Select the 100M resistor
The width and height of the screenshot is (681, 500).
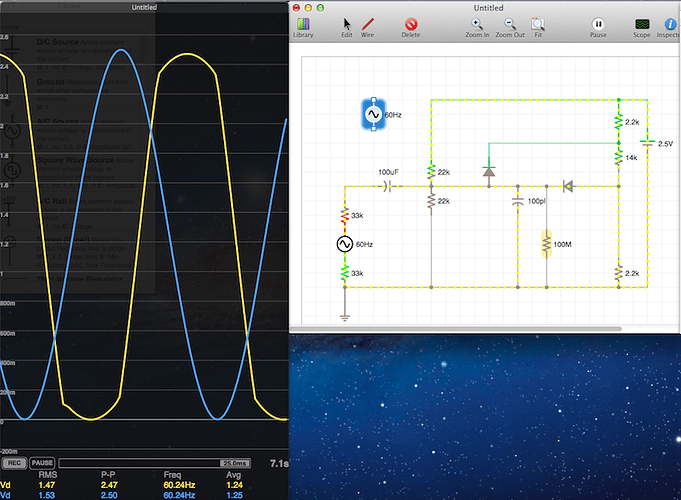pyautogui.click(x=547, y=243)
